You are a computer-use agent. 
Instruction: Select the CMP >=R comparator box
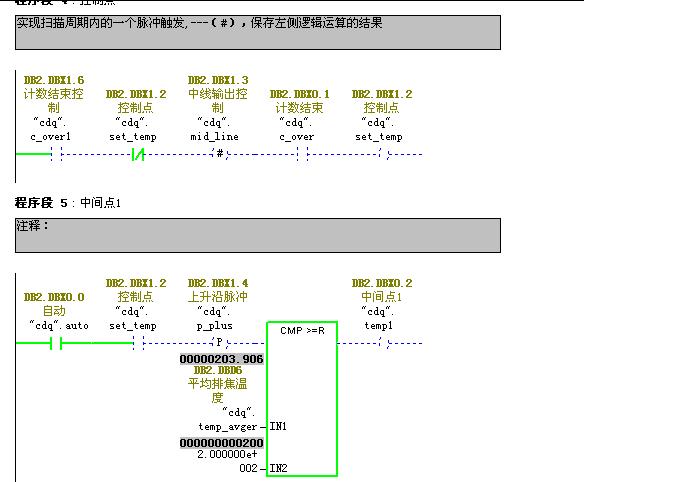(x=302, y=399)
